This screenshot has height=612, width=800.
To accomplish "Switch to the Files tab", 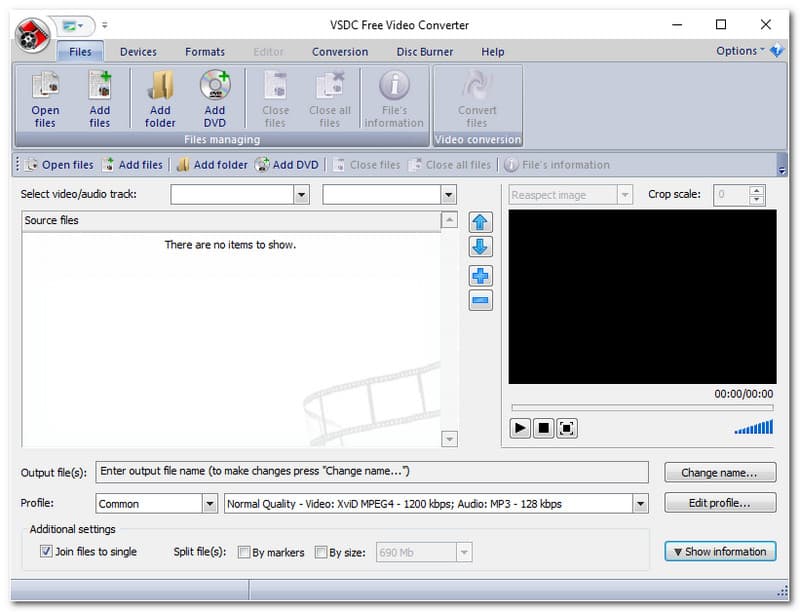I will click(x=80, y=52).
